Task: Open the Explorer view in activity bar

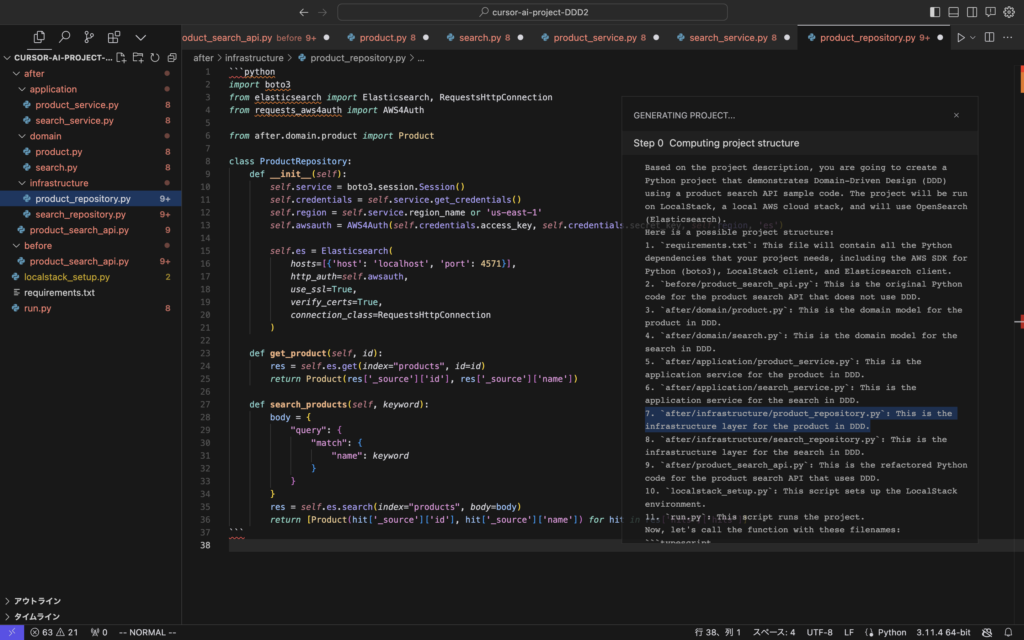Action: pyautogui.click(x=39, y=37)
